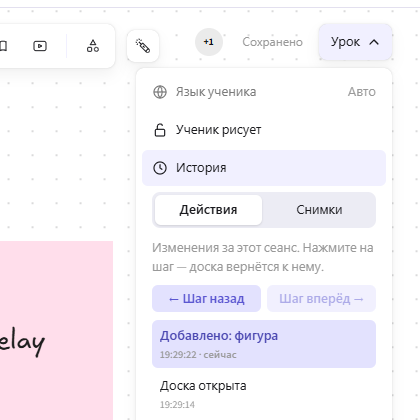The image size is (420, 420).
Task: Click the clock icon beside История
Action: click(x=160, y=168)
